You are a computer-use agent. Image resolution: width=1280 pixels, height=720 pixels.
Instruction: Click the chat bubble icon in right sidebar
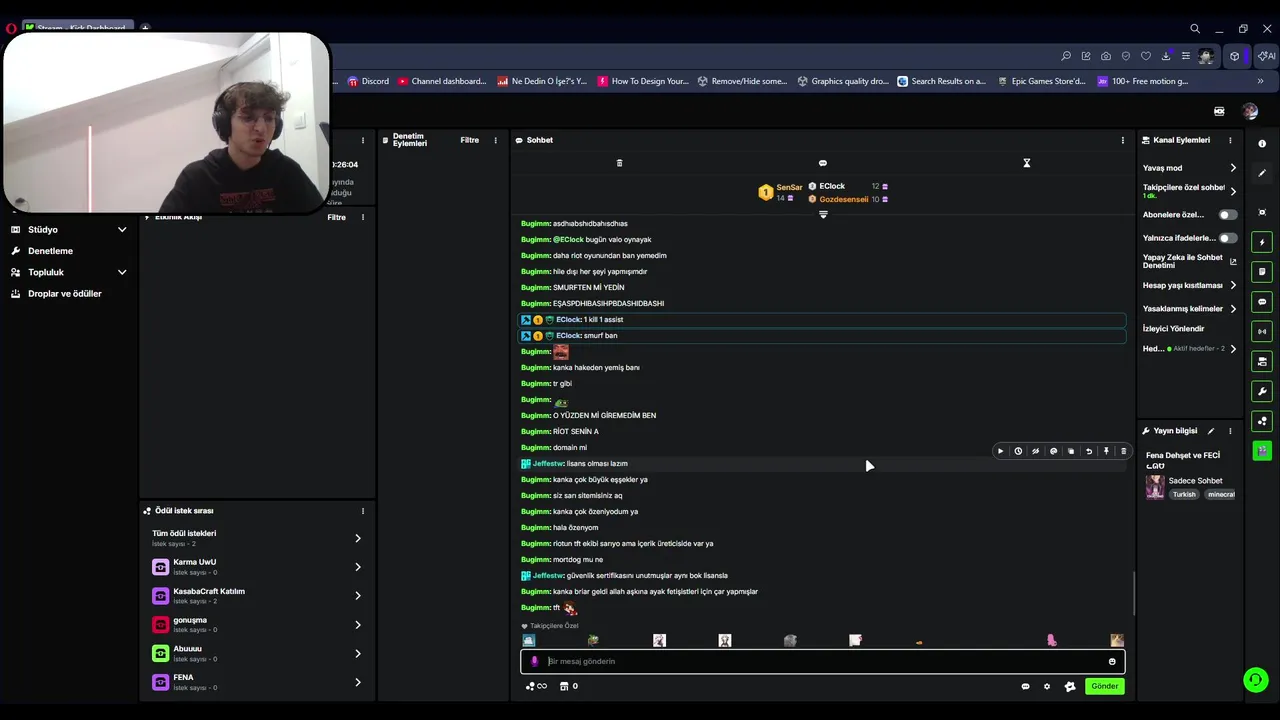click(x=1262, y=301)
